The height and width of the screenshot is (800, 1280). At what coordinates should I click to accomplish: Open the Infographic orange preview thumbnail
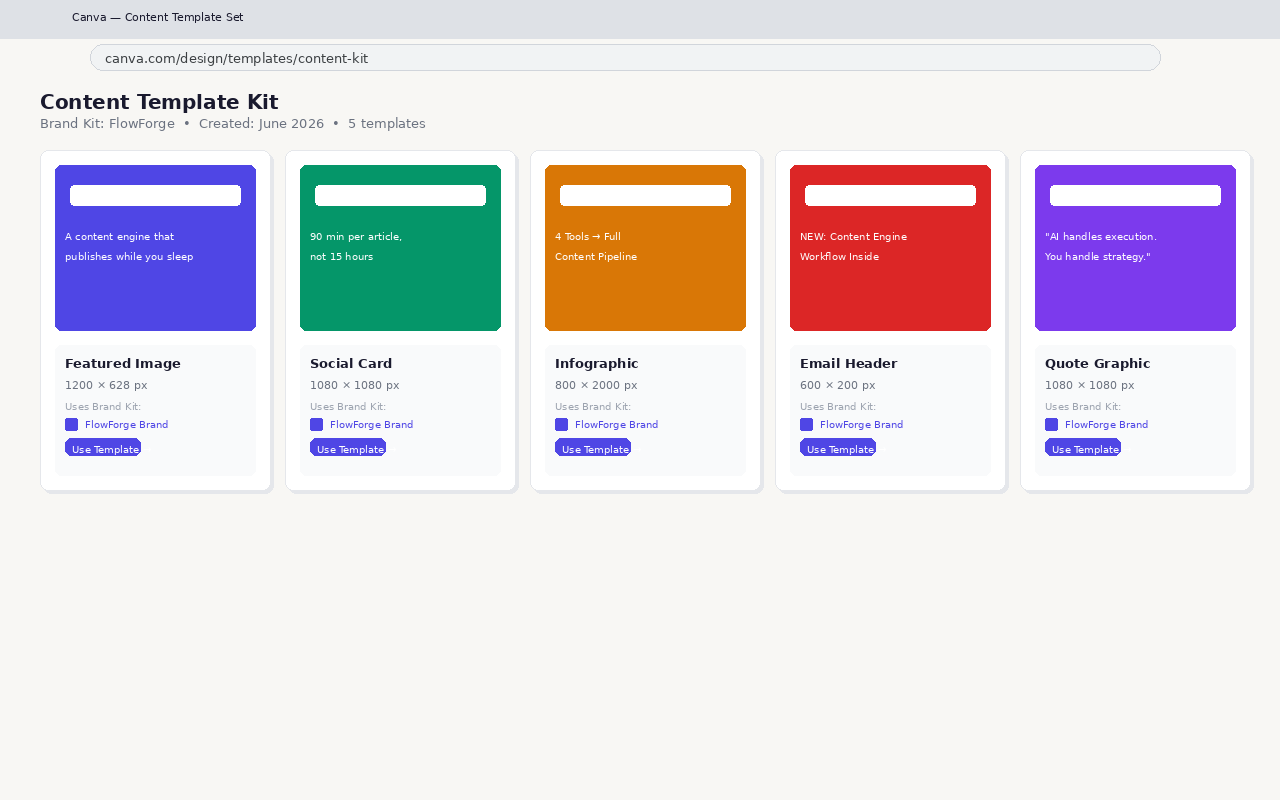tap(645, 248)
